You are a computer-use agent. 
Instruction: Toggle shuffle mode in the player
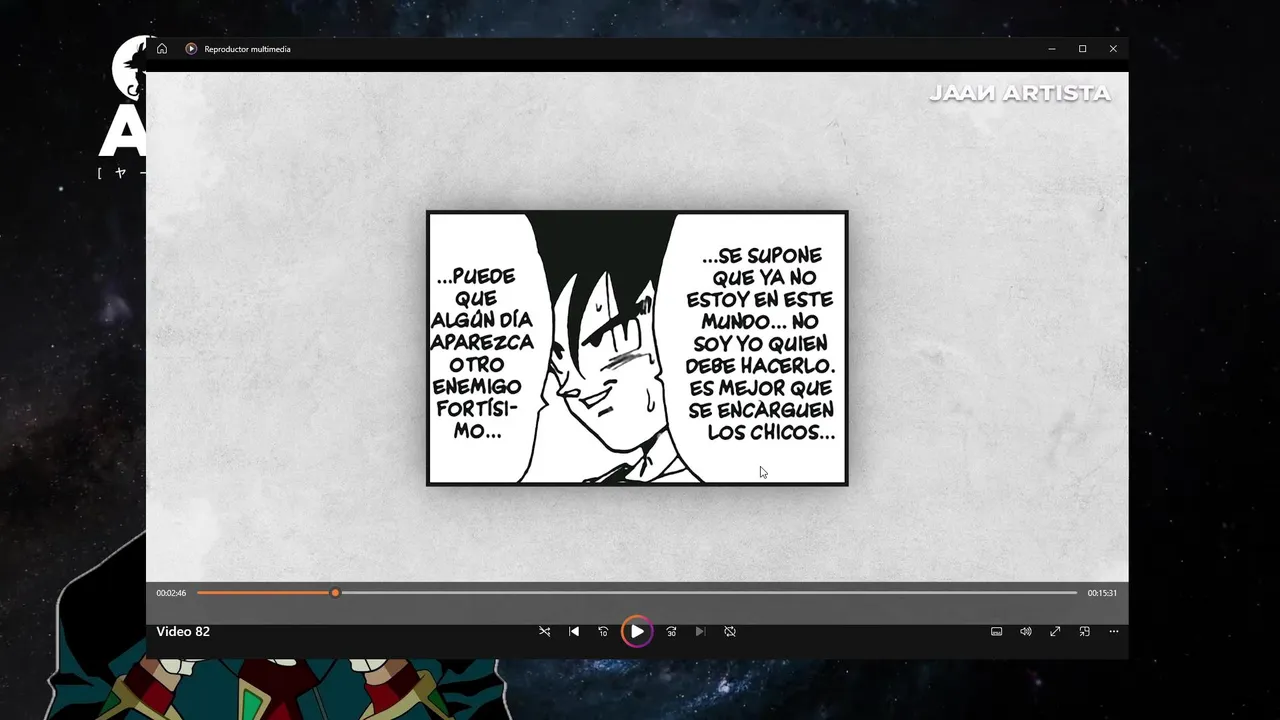(x=544, y=632)
